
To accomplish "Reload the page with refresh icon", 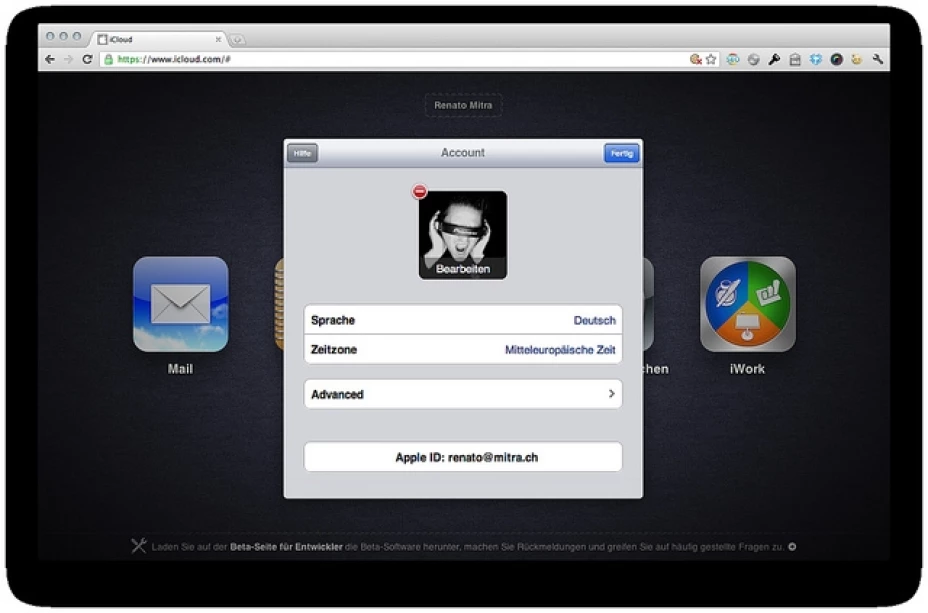I will pos(87,60).
